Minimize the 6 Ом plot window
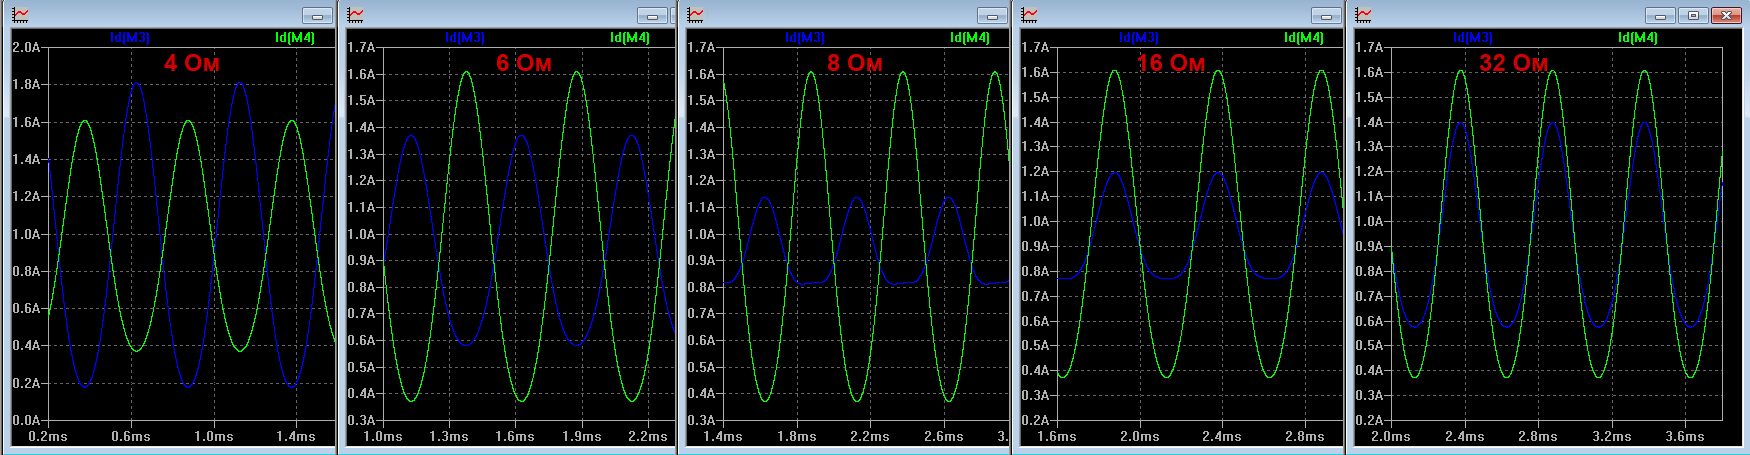Image resolution: width=1750 pixels, height=455 pixels. pyautogui.click(x=652, y=16)
